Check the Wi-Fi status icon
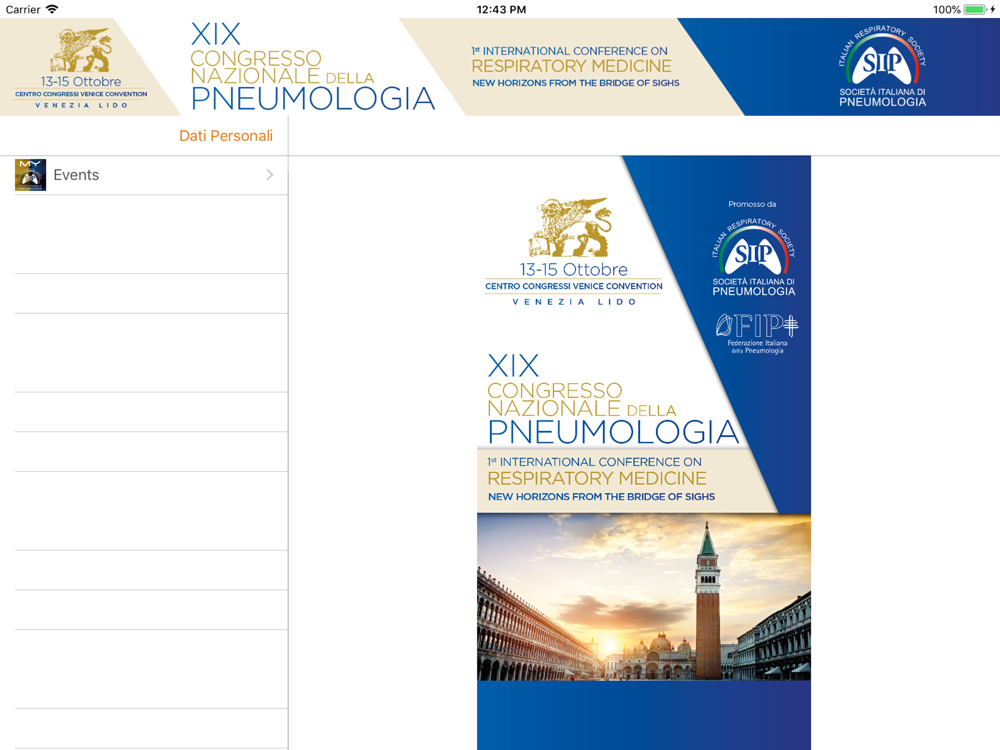 (52, 9)
